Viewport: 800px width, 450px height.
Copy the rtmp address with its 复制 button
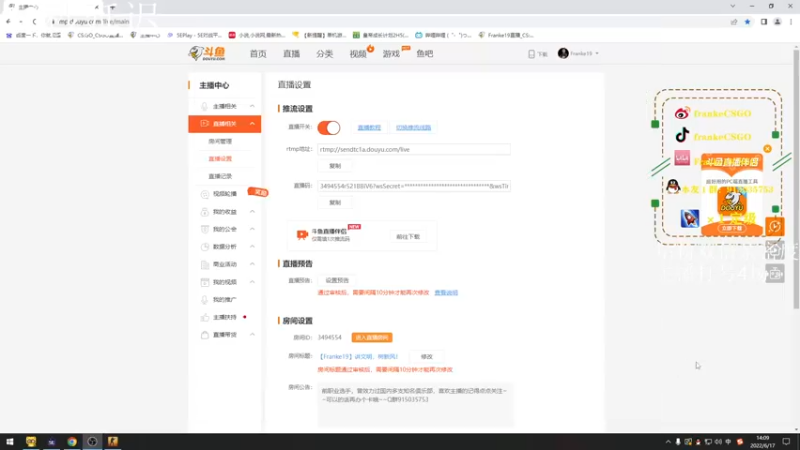[335, 166]
